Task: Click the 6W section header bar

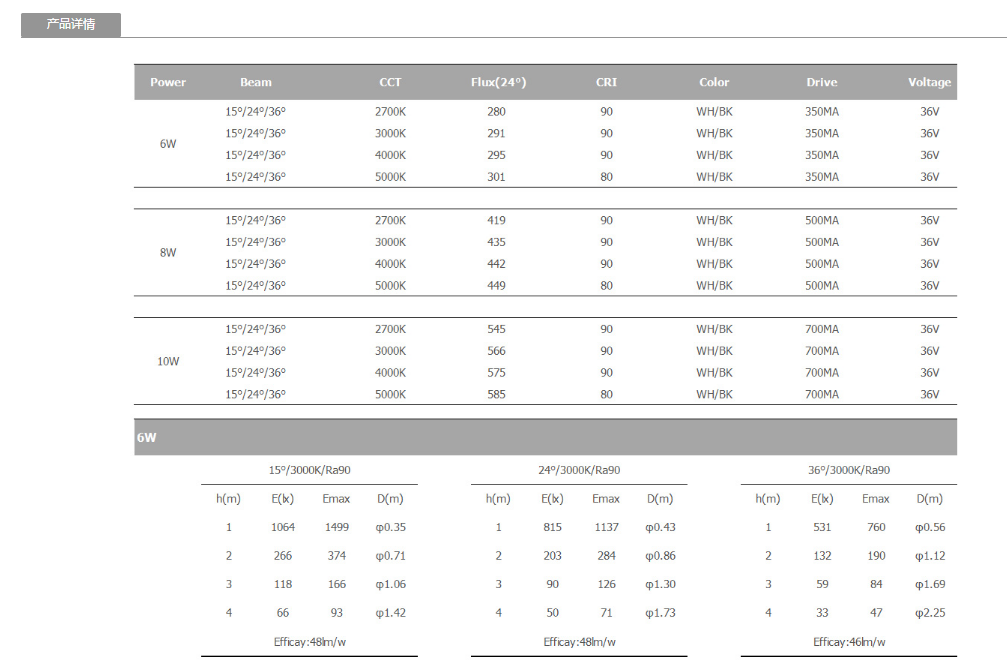Action: [x=545, y=438]
